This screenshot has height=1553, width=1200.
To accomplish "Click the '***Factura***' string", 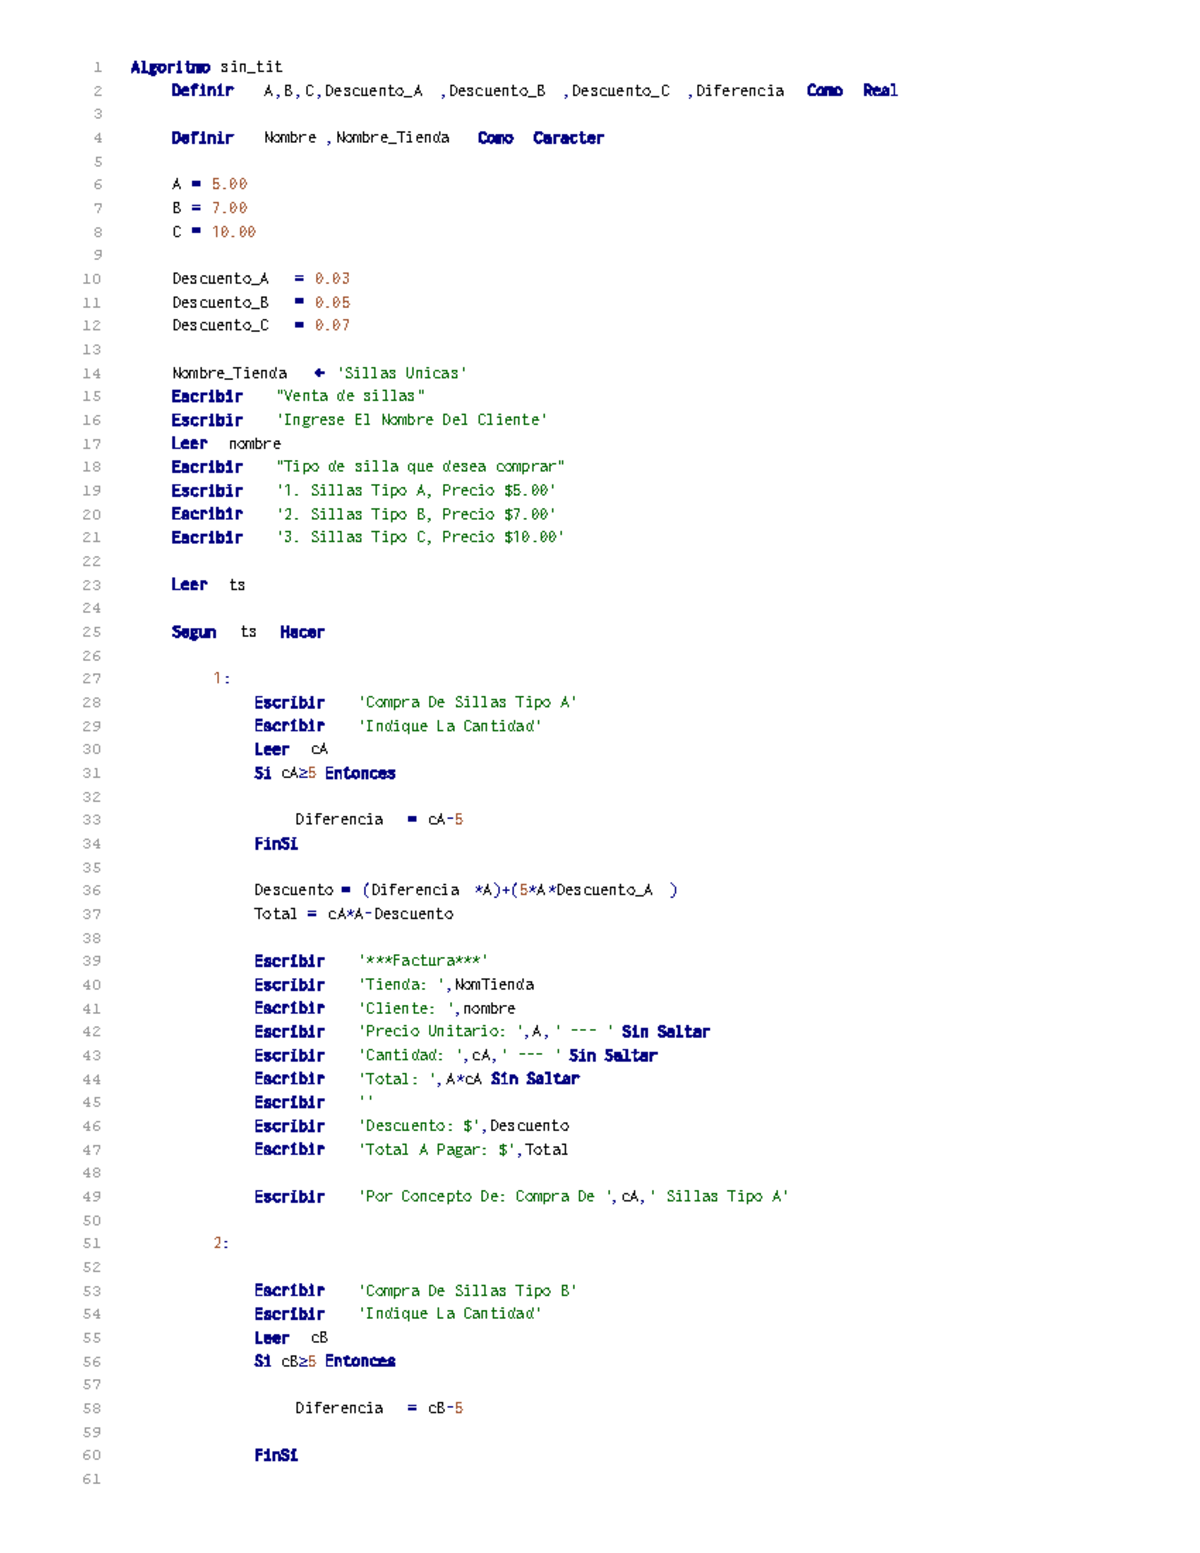I will [423, 961].
